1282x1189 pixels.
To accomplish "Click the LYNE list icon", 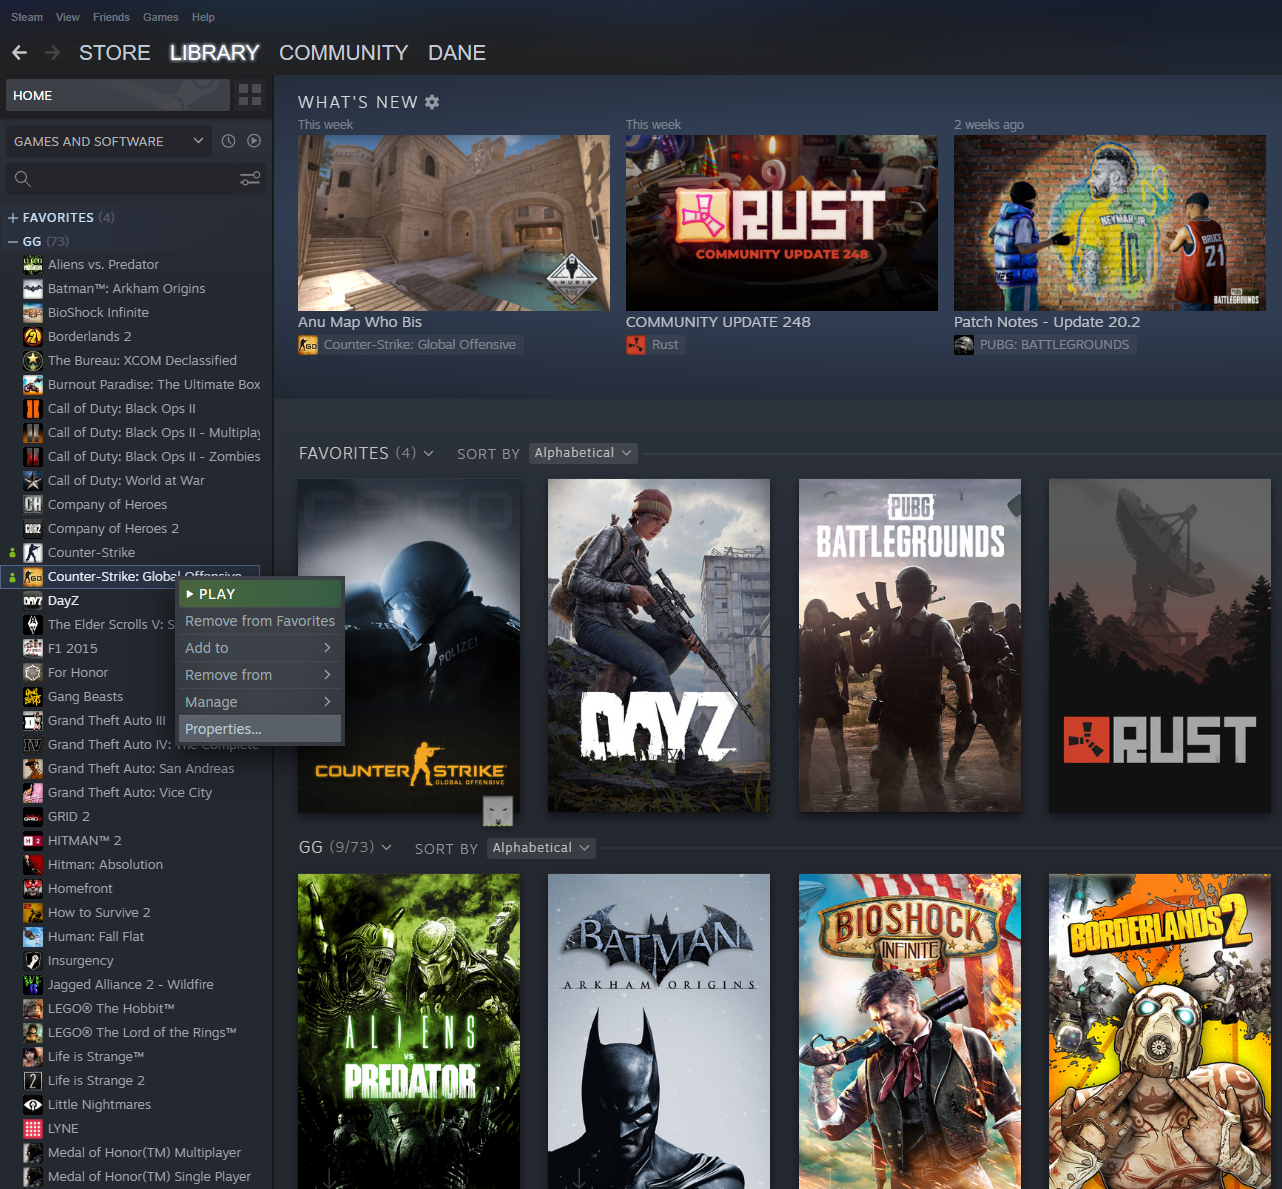I will tap(33, 1128).
